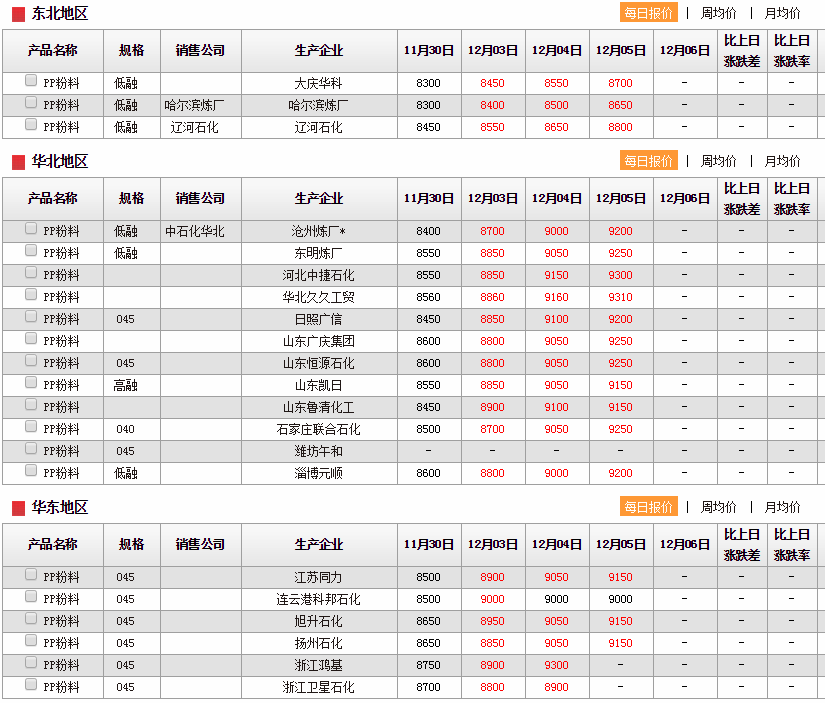
Task: Open 月均价 tab in 华北地区 section
Action: pyautogui.click(x=782, y=161)
